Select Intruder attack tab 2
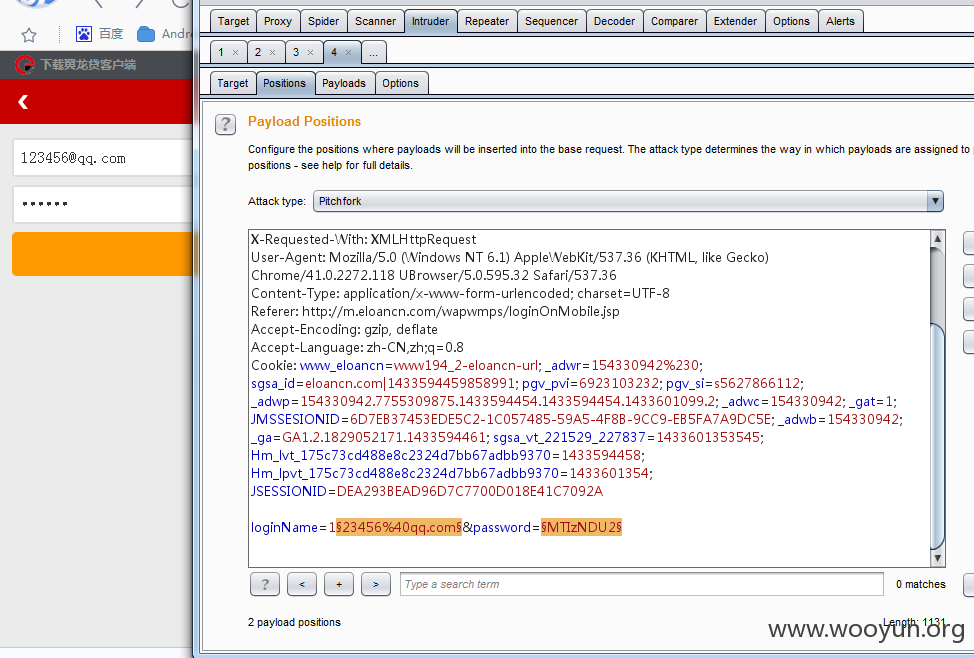The image size is (974, 658). point(258,52)
